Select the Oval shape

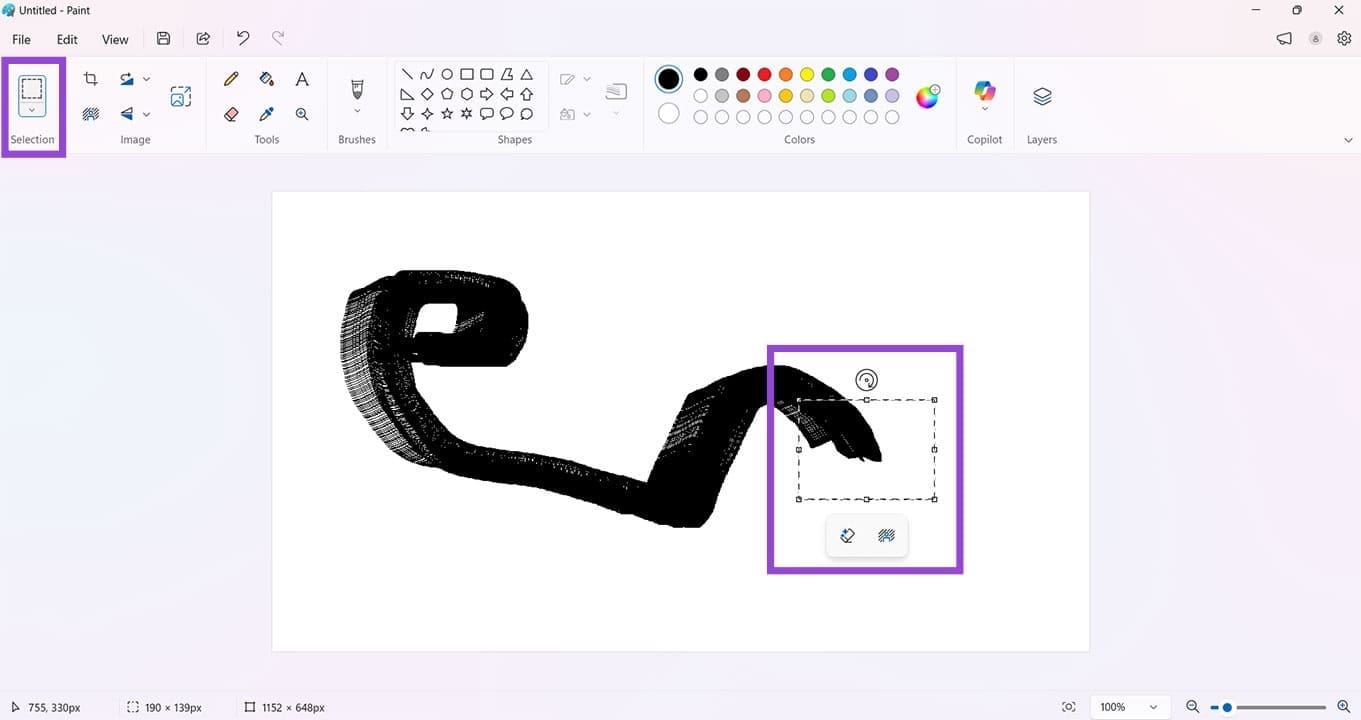pyautogui.click(x=447, y=73)
